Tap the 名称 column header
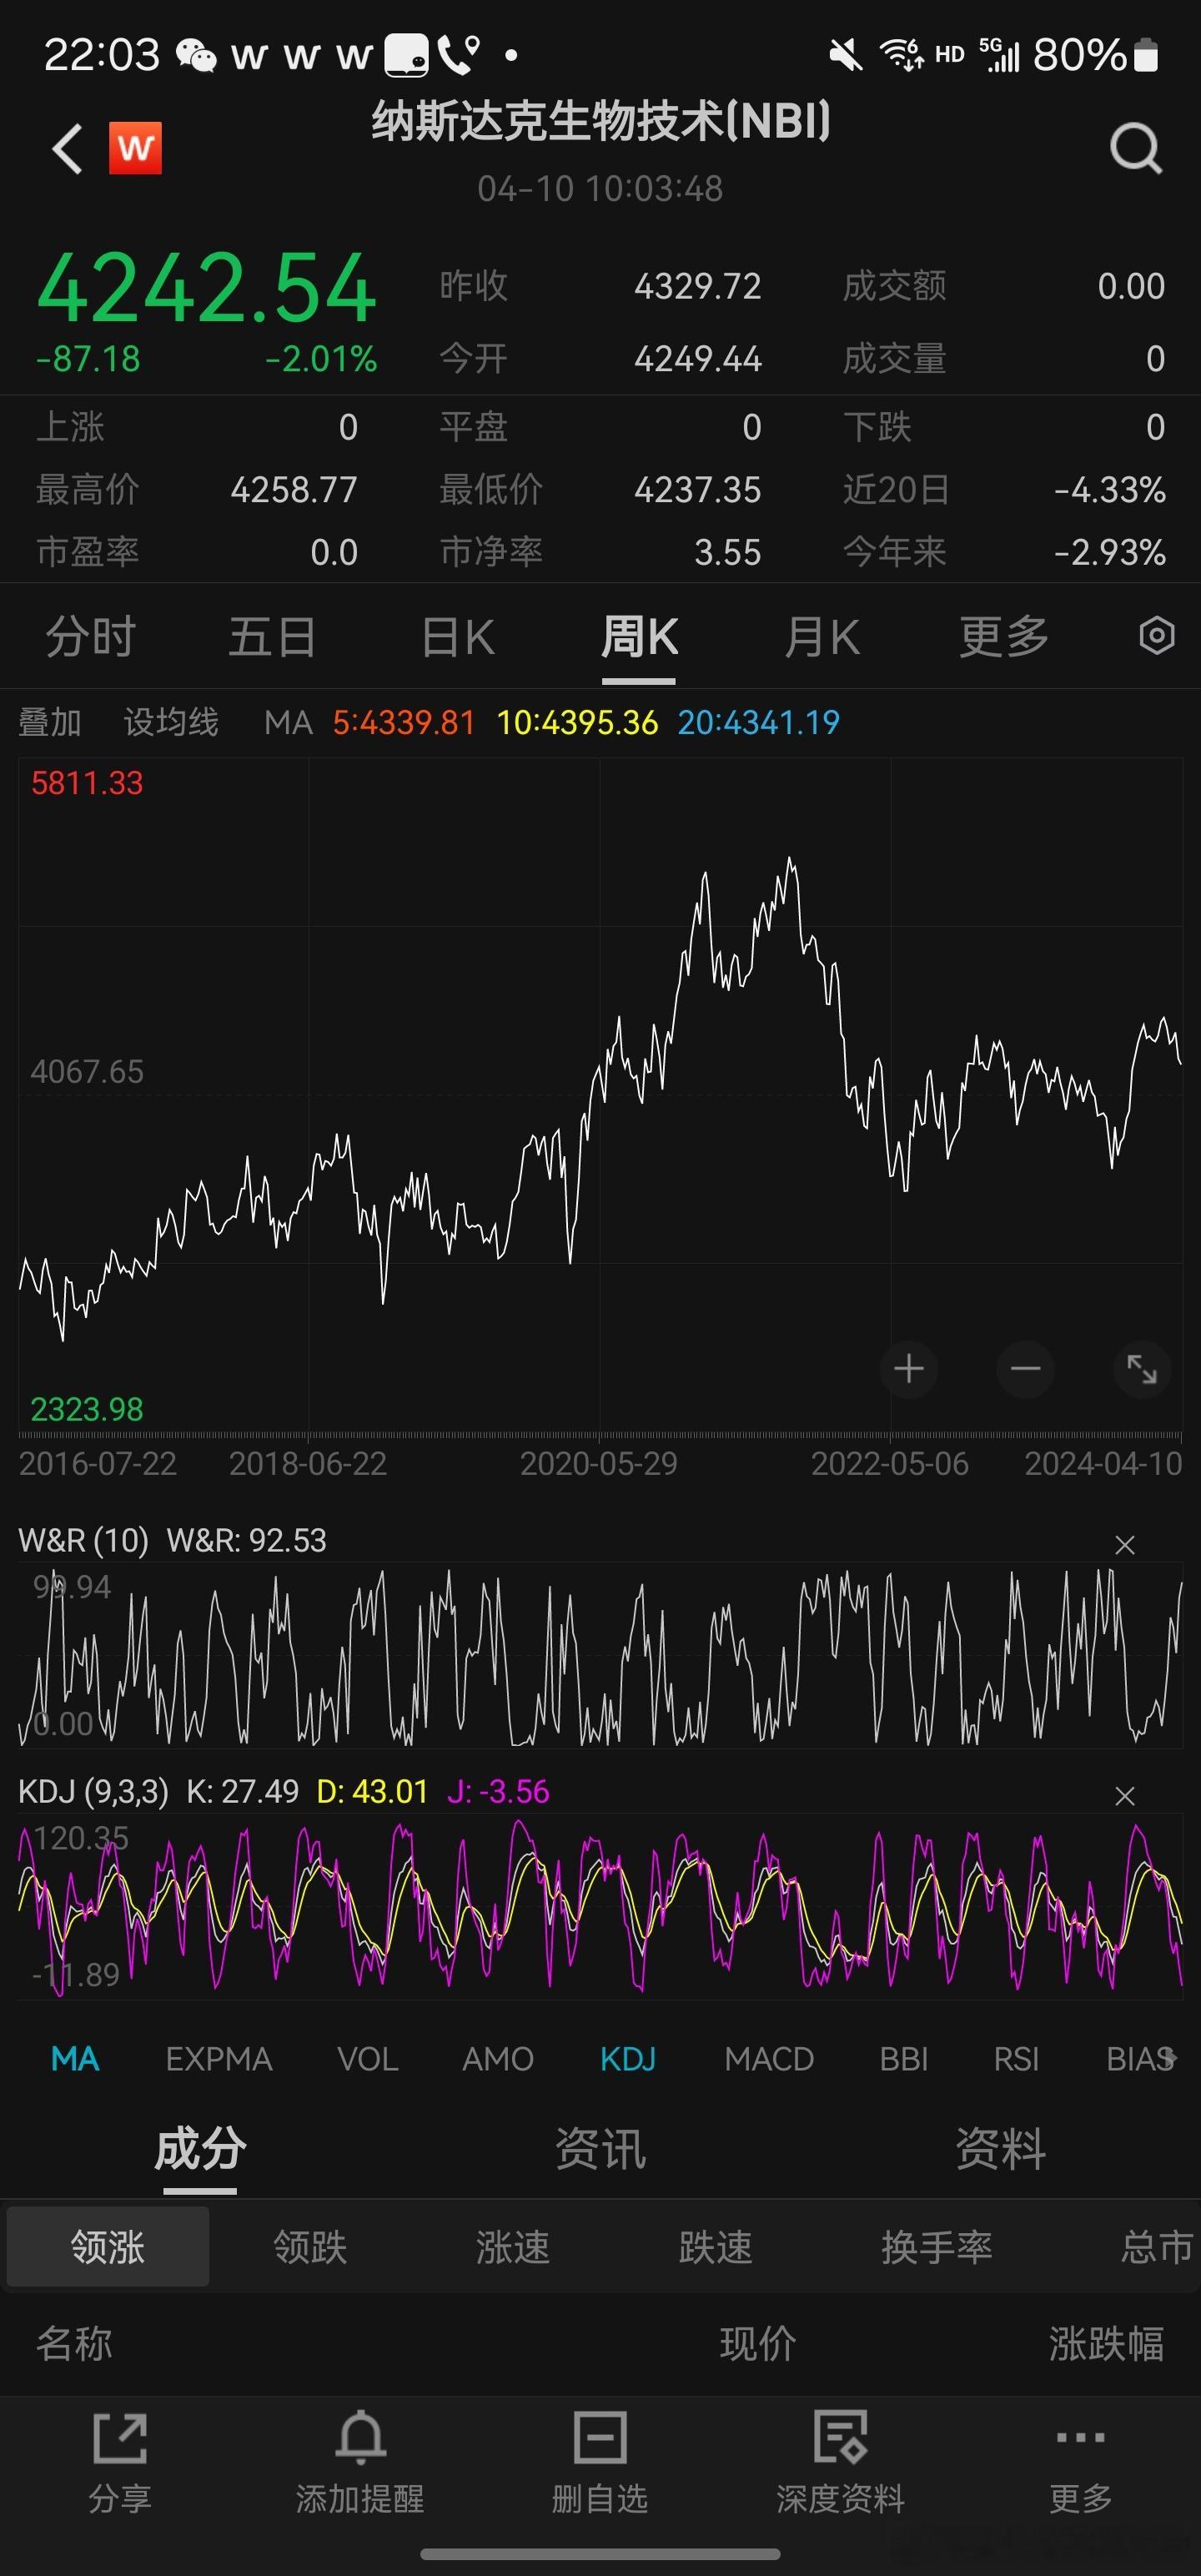The image size is (1201, 2576). 74,2344
